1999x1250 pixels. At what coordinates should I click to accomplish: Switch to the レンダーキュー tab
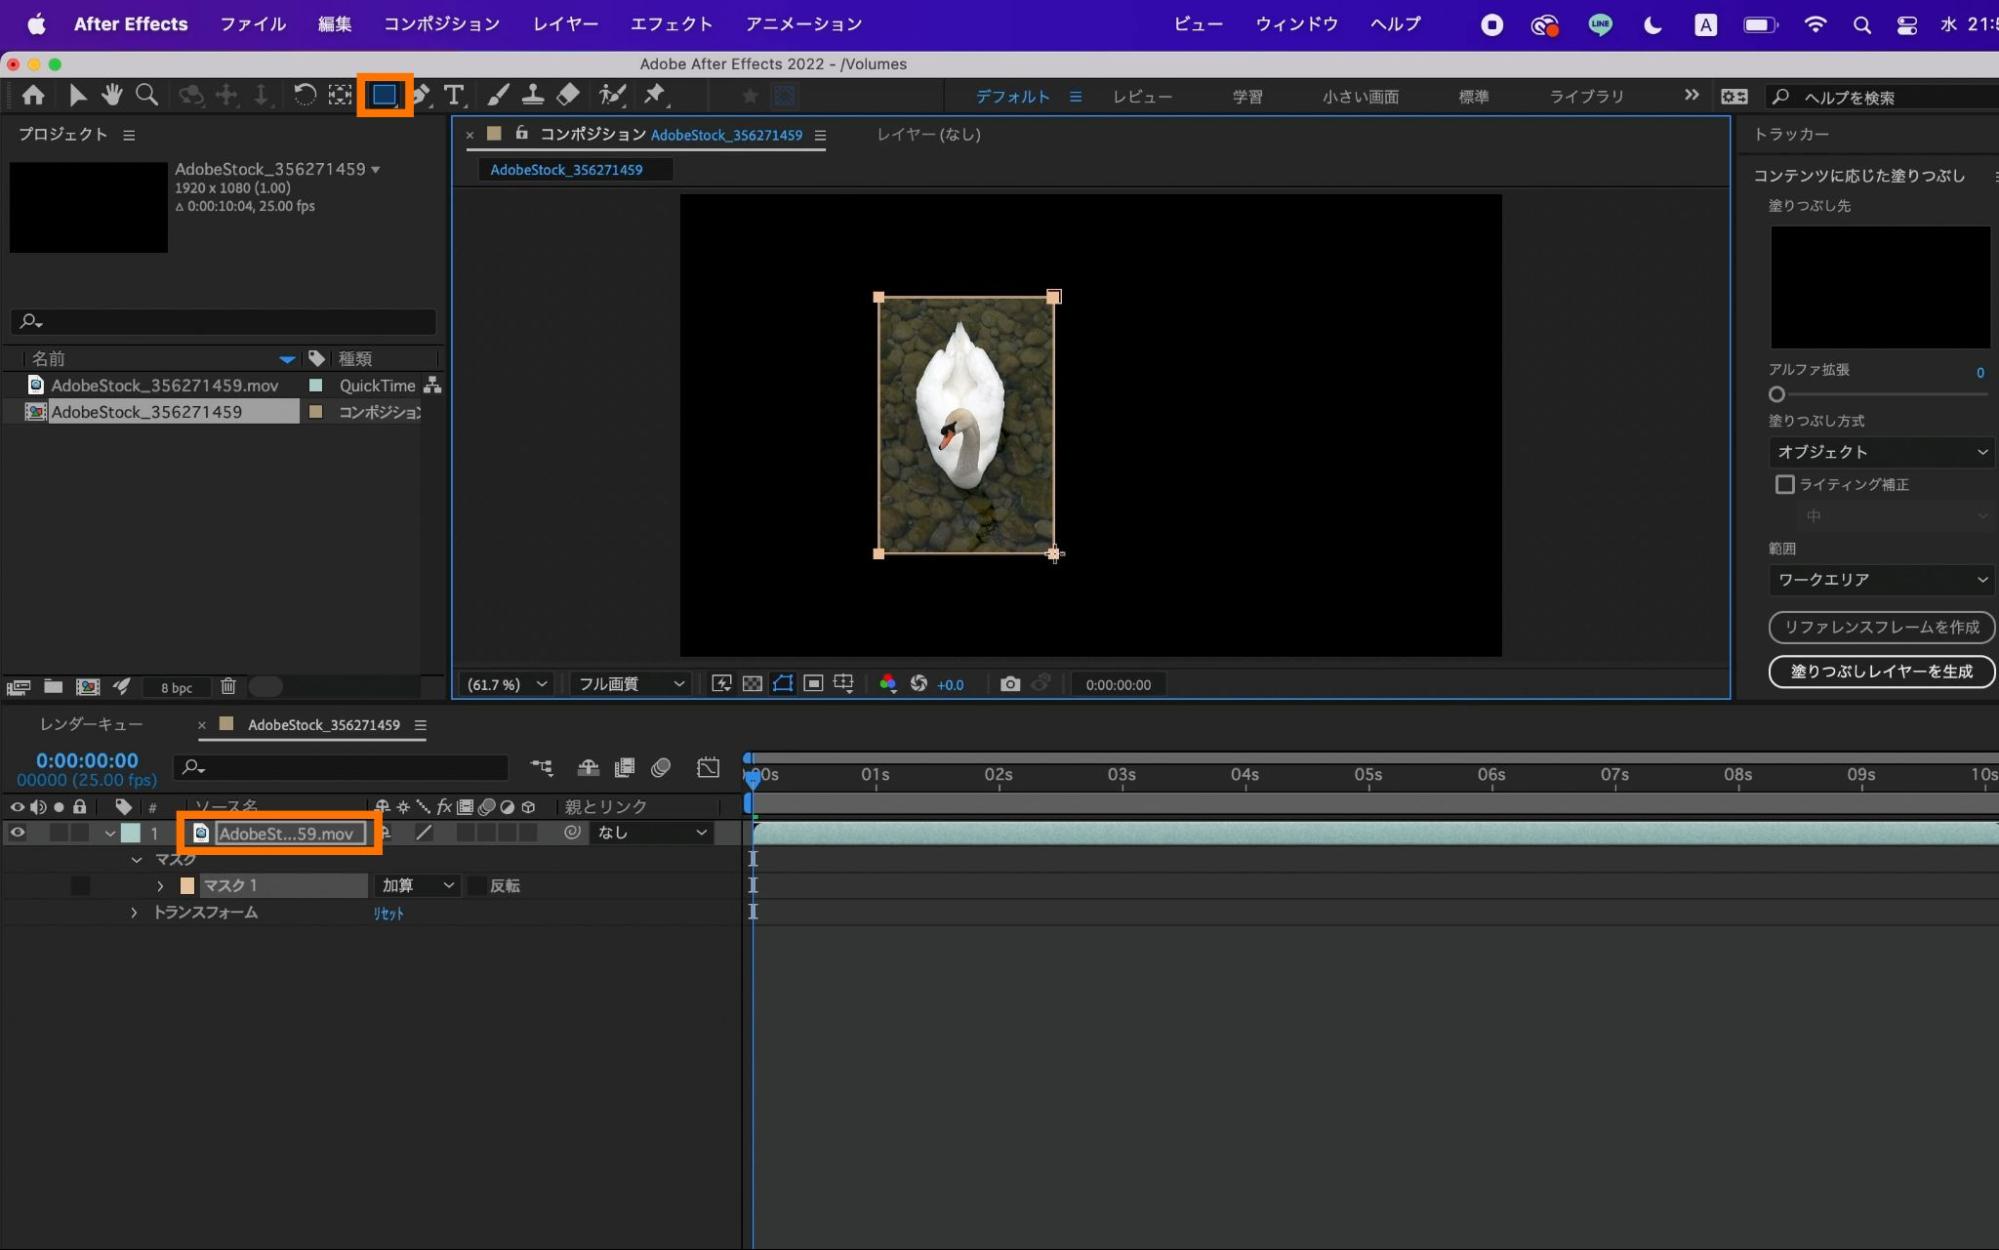(91, 724)
